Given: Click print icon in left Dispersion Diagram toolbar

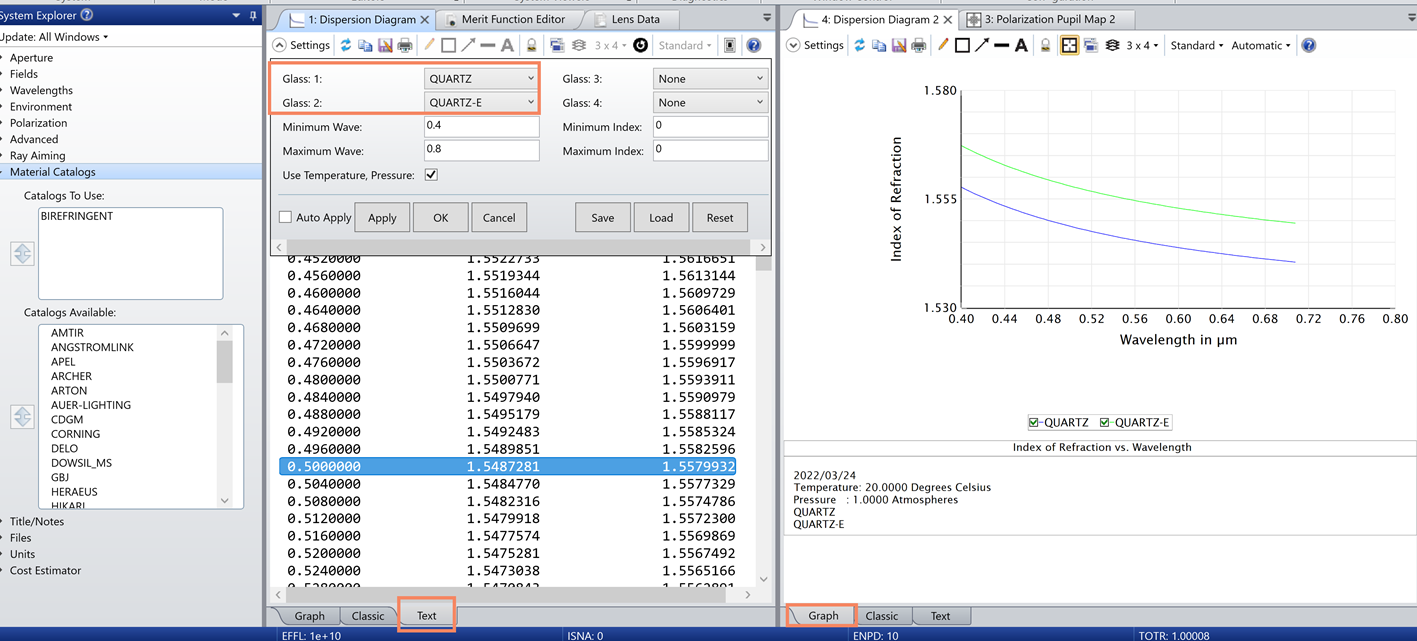Looking at the screenshot, I should (x=405, y=45).
